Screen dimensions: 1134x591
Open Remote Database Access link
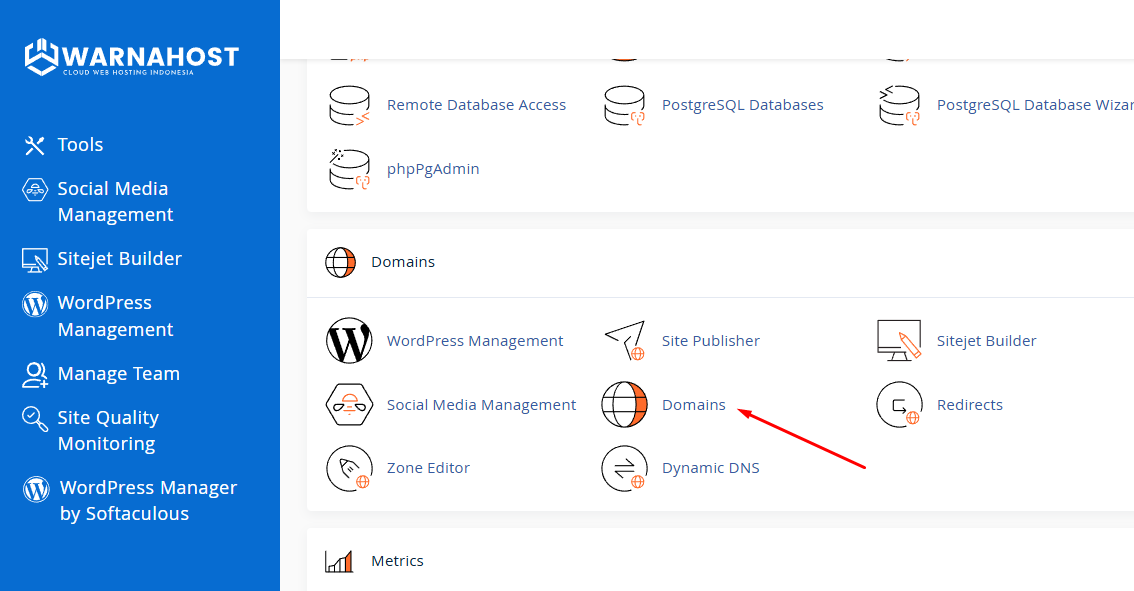pyautogui.click(x=476, y=105)
